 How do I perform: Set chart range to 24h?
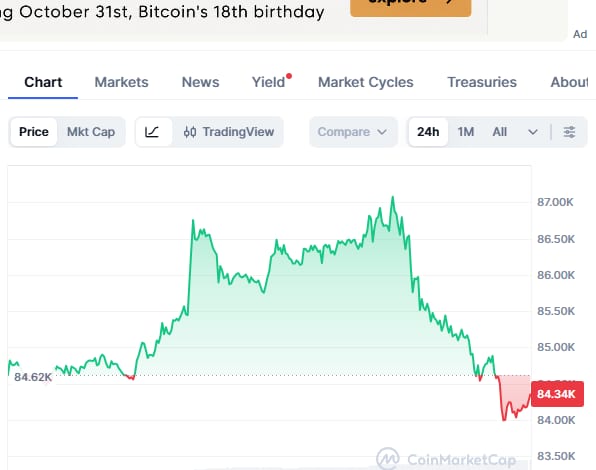click(x=428, y=132)
